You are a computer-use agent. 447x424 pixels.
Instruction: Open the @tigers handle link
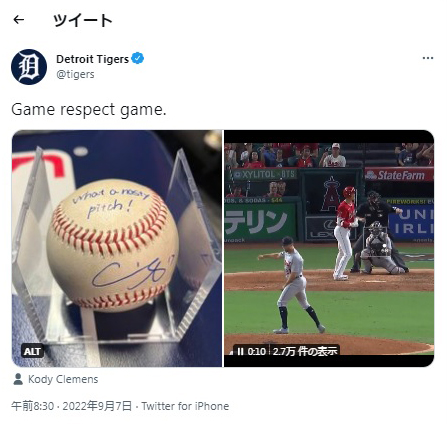click(75, 74)
